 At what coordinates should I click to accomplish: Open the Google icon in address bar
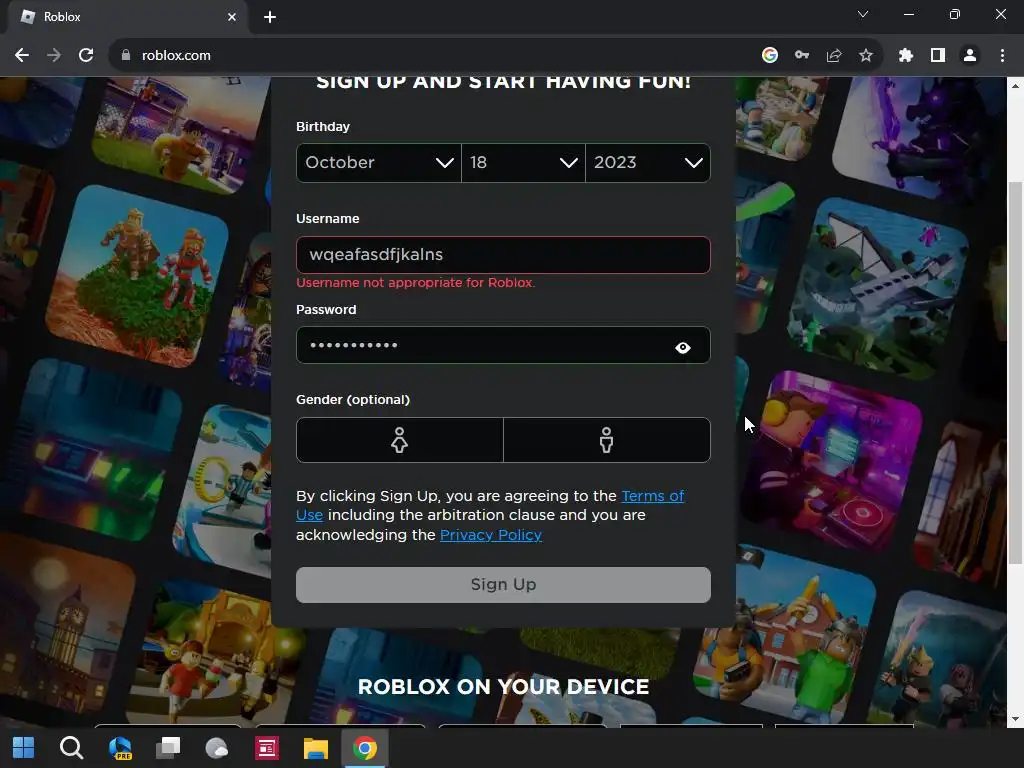(x=770, y=56)
